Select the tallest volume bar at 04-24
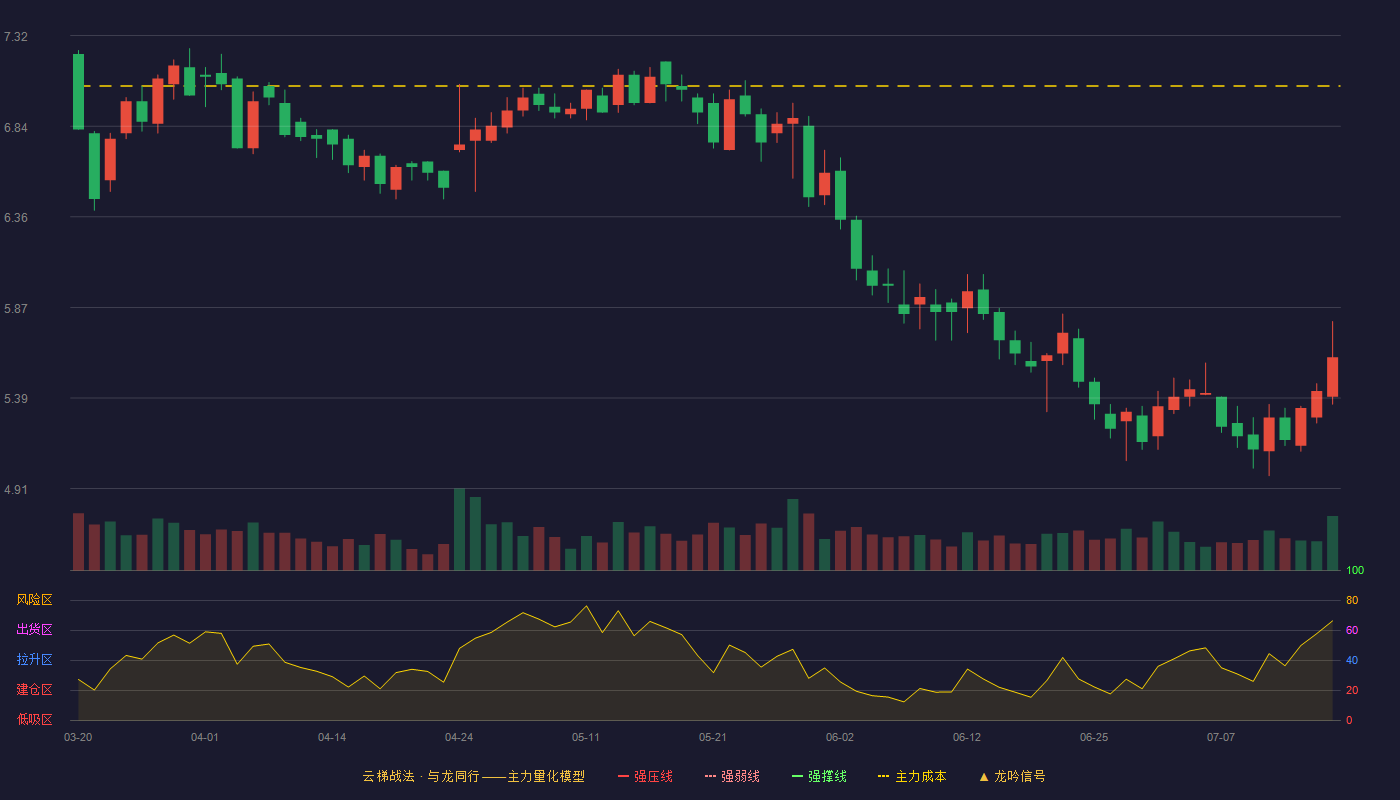Screen dimensions: 1400x800 tap(459, 529)
